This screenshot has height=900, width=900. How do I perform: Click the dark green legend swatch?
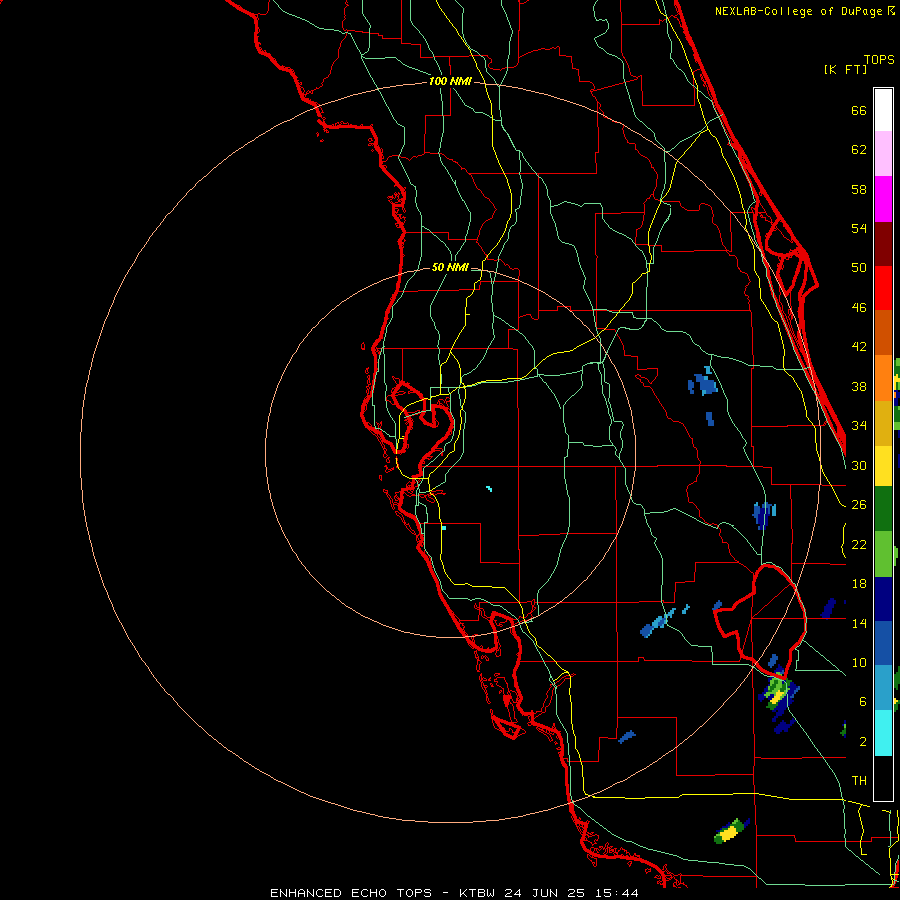click(x=883, y=508)
